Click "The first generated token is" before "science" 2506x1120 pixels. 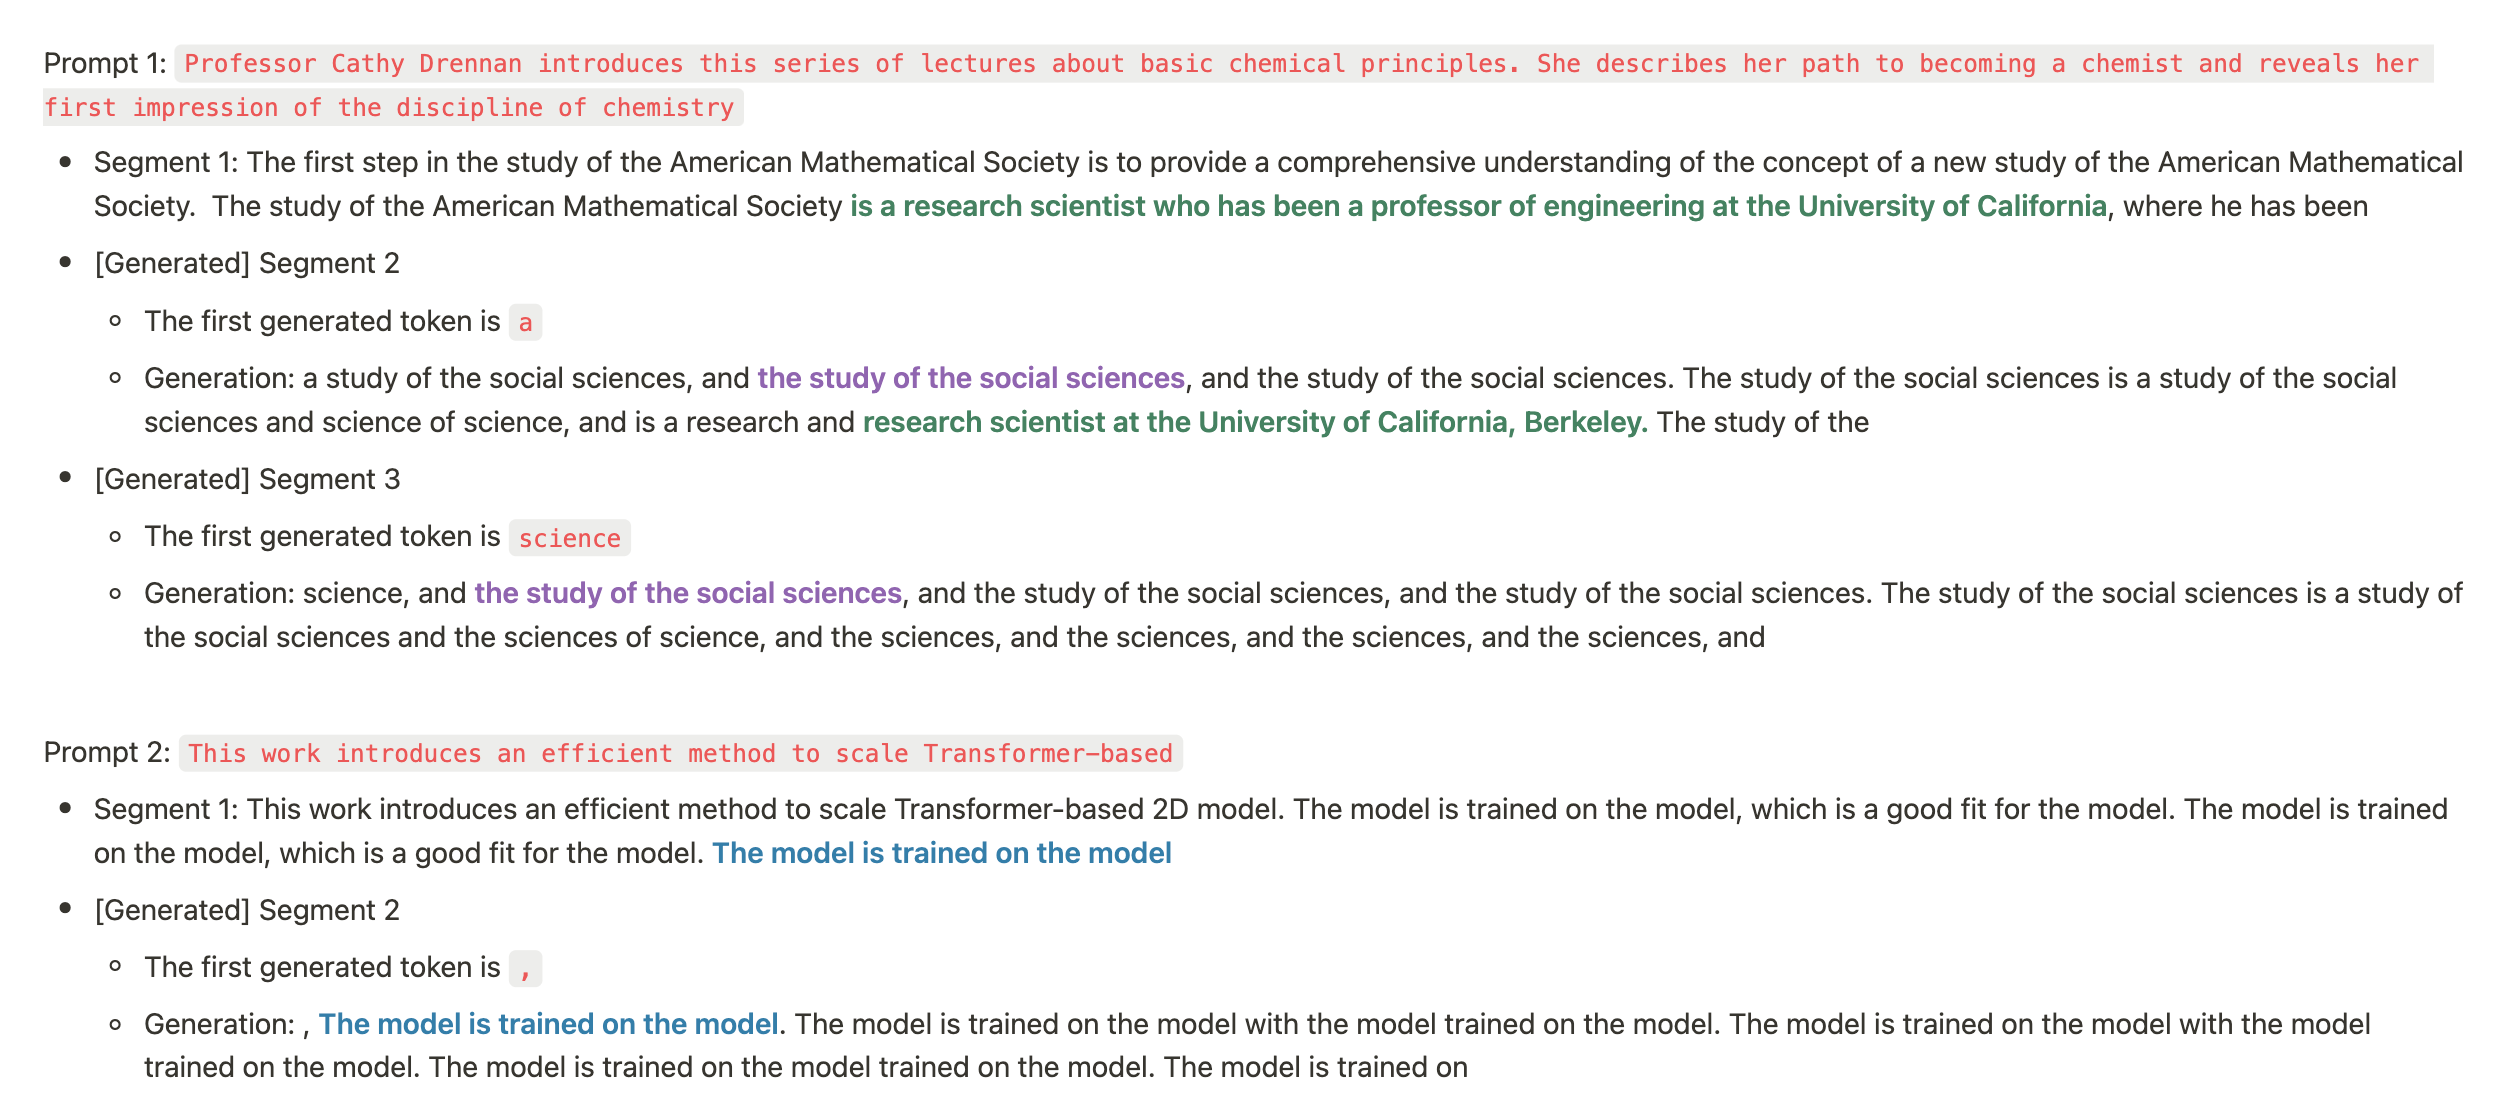pos(322,537)
